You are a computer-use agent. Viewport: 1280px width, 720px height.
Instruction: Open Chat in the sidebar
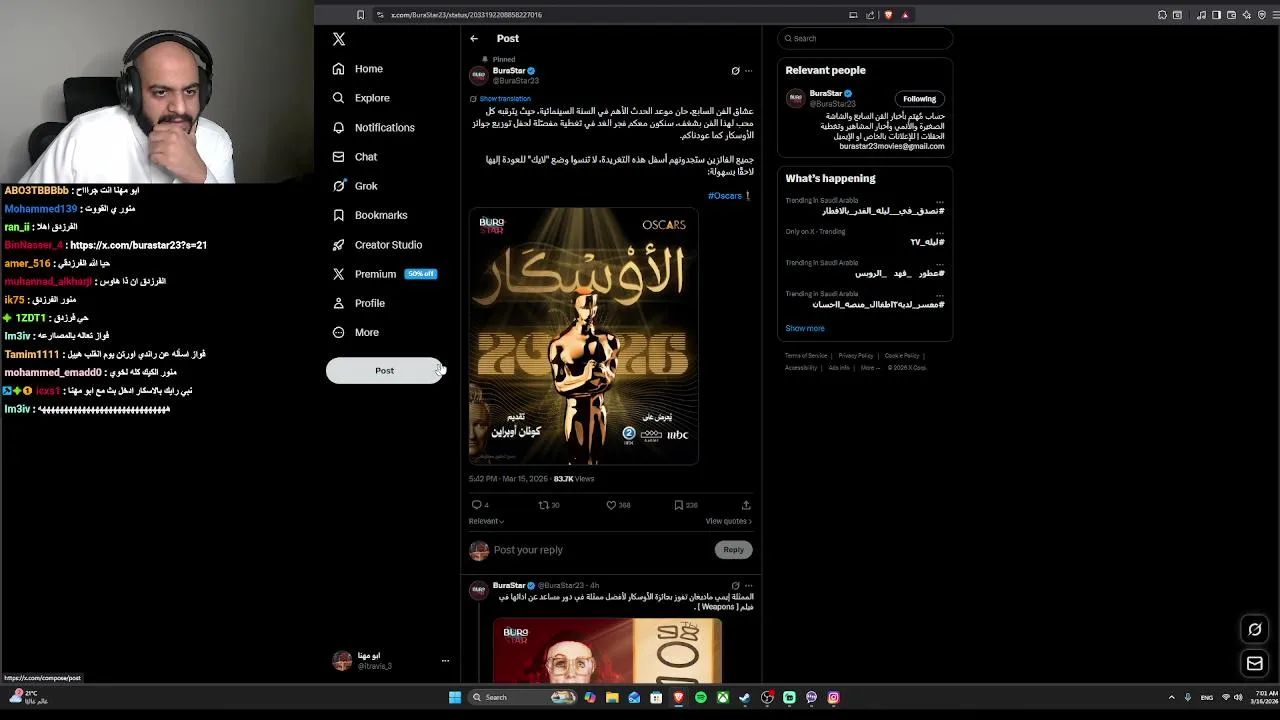355,157
